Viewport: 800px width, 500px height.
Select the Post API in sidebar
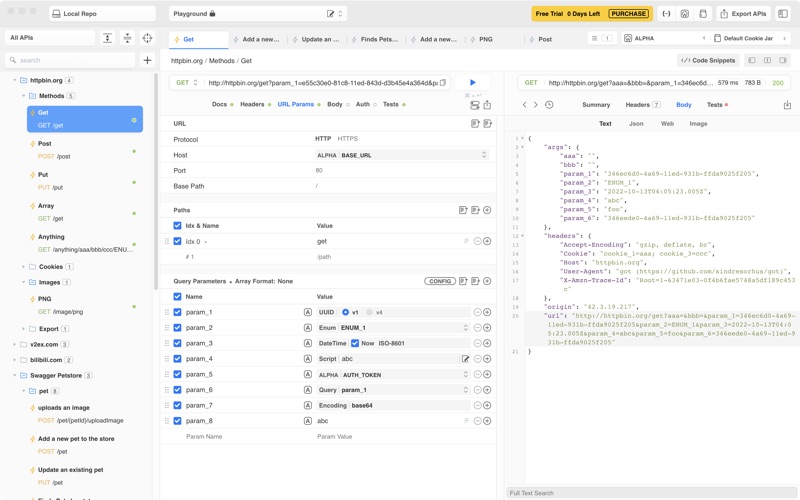tap(85, 150)
